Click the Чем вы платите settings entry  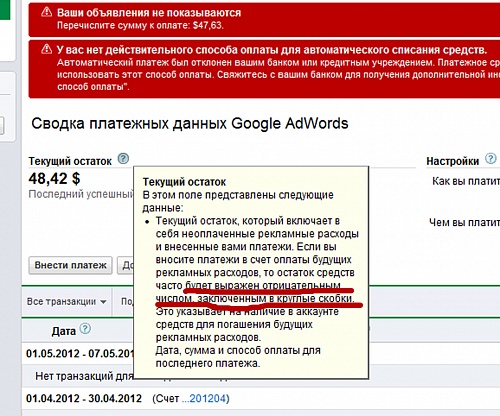pyautogui.click(x=464, y=222)
